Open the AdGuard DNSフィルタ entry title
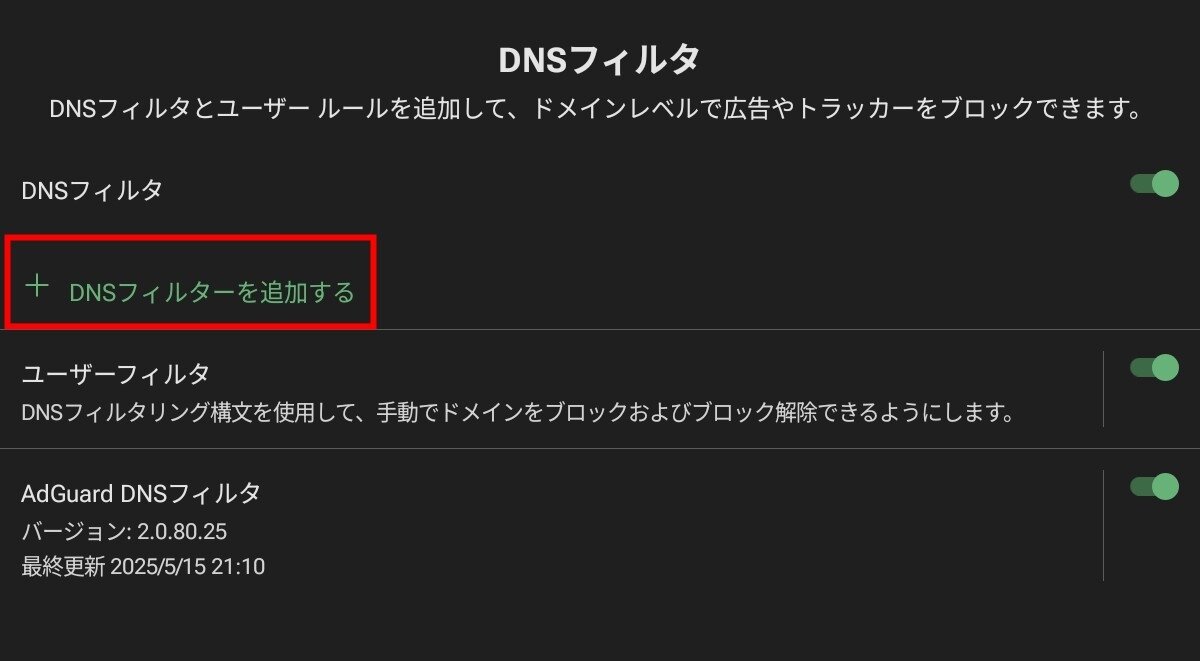The image size is (1200, 661). pos(141,493)
